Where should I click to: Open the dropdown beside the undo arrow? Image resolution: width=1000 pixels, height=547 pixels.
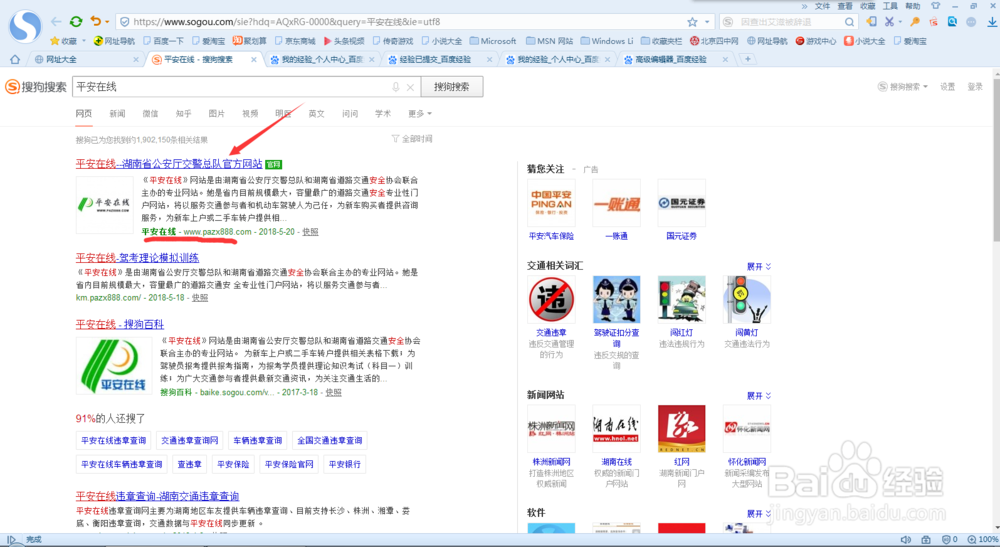[x=107, y=22]
